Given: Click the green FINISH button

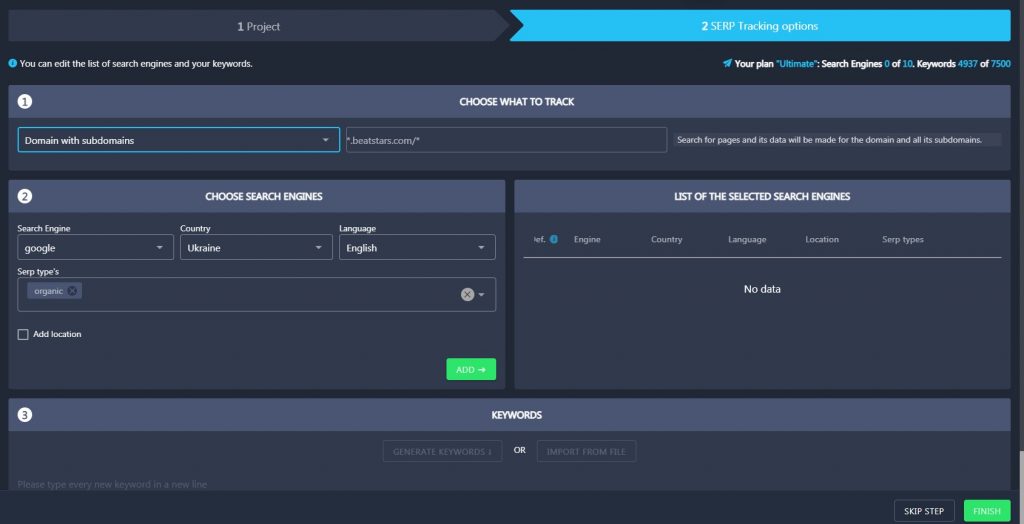Looking at the screenshot, I should click(x=987, y=511).
